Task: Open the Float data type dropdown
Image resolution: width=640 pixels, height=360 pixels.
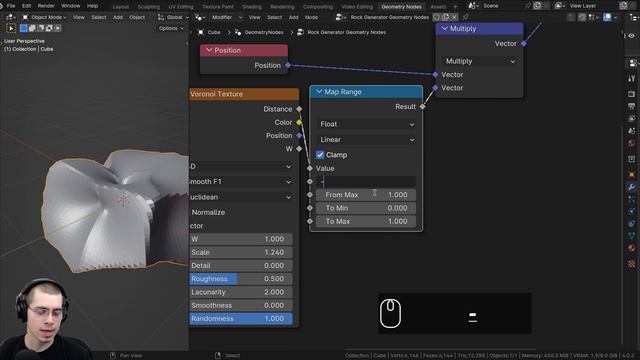Action: click(366, 124)
